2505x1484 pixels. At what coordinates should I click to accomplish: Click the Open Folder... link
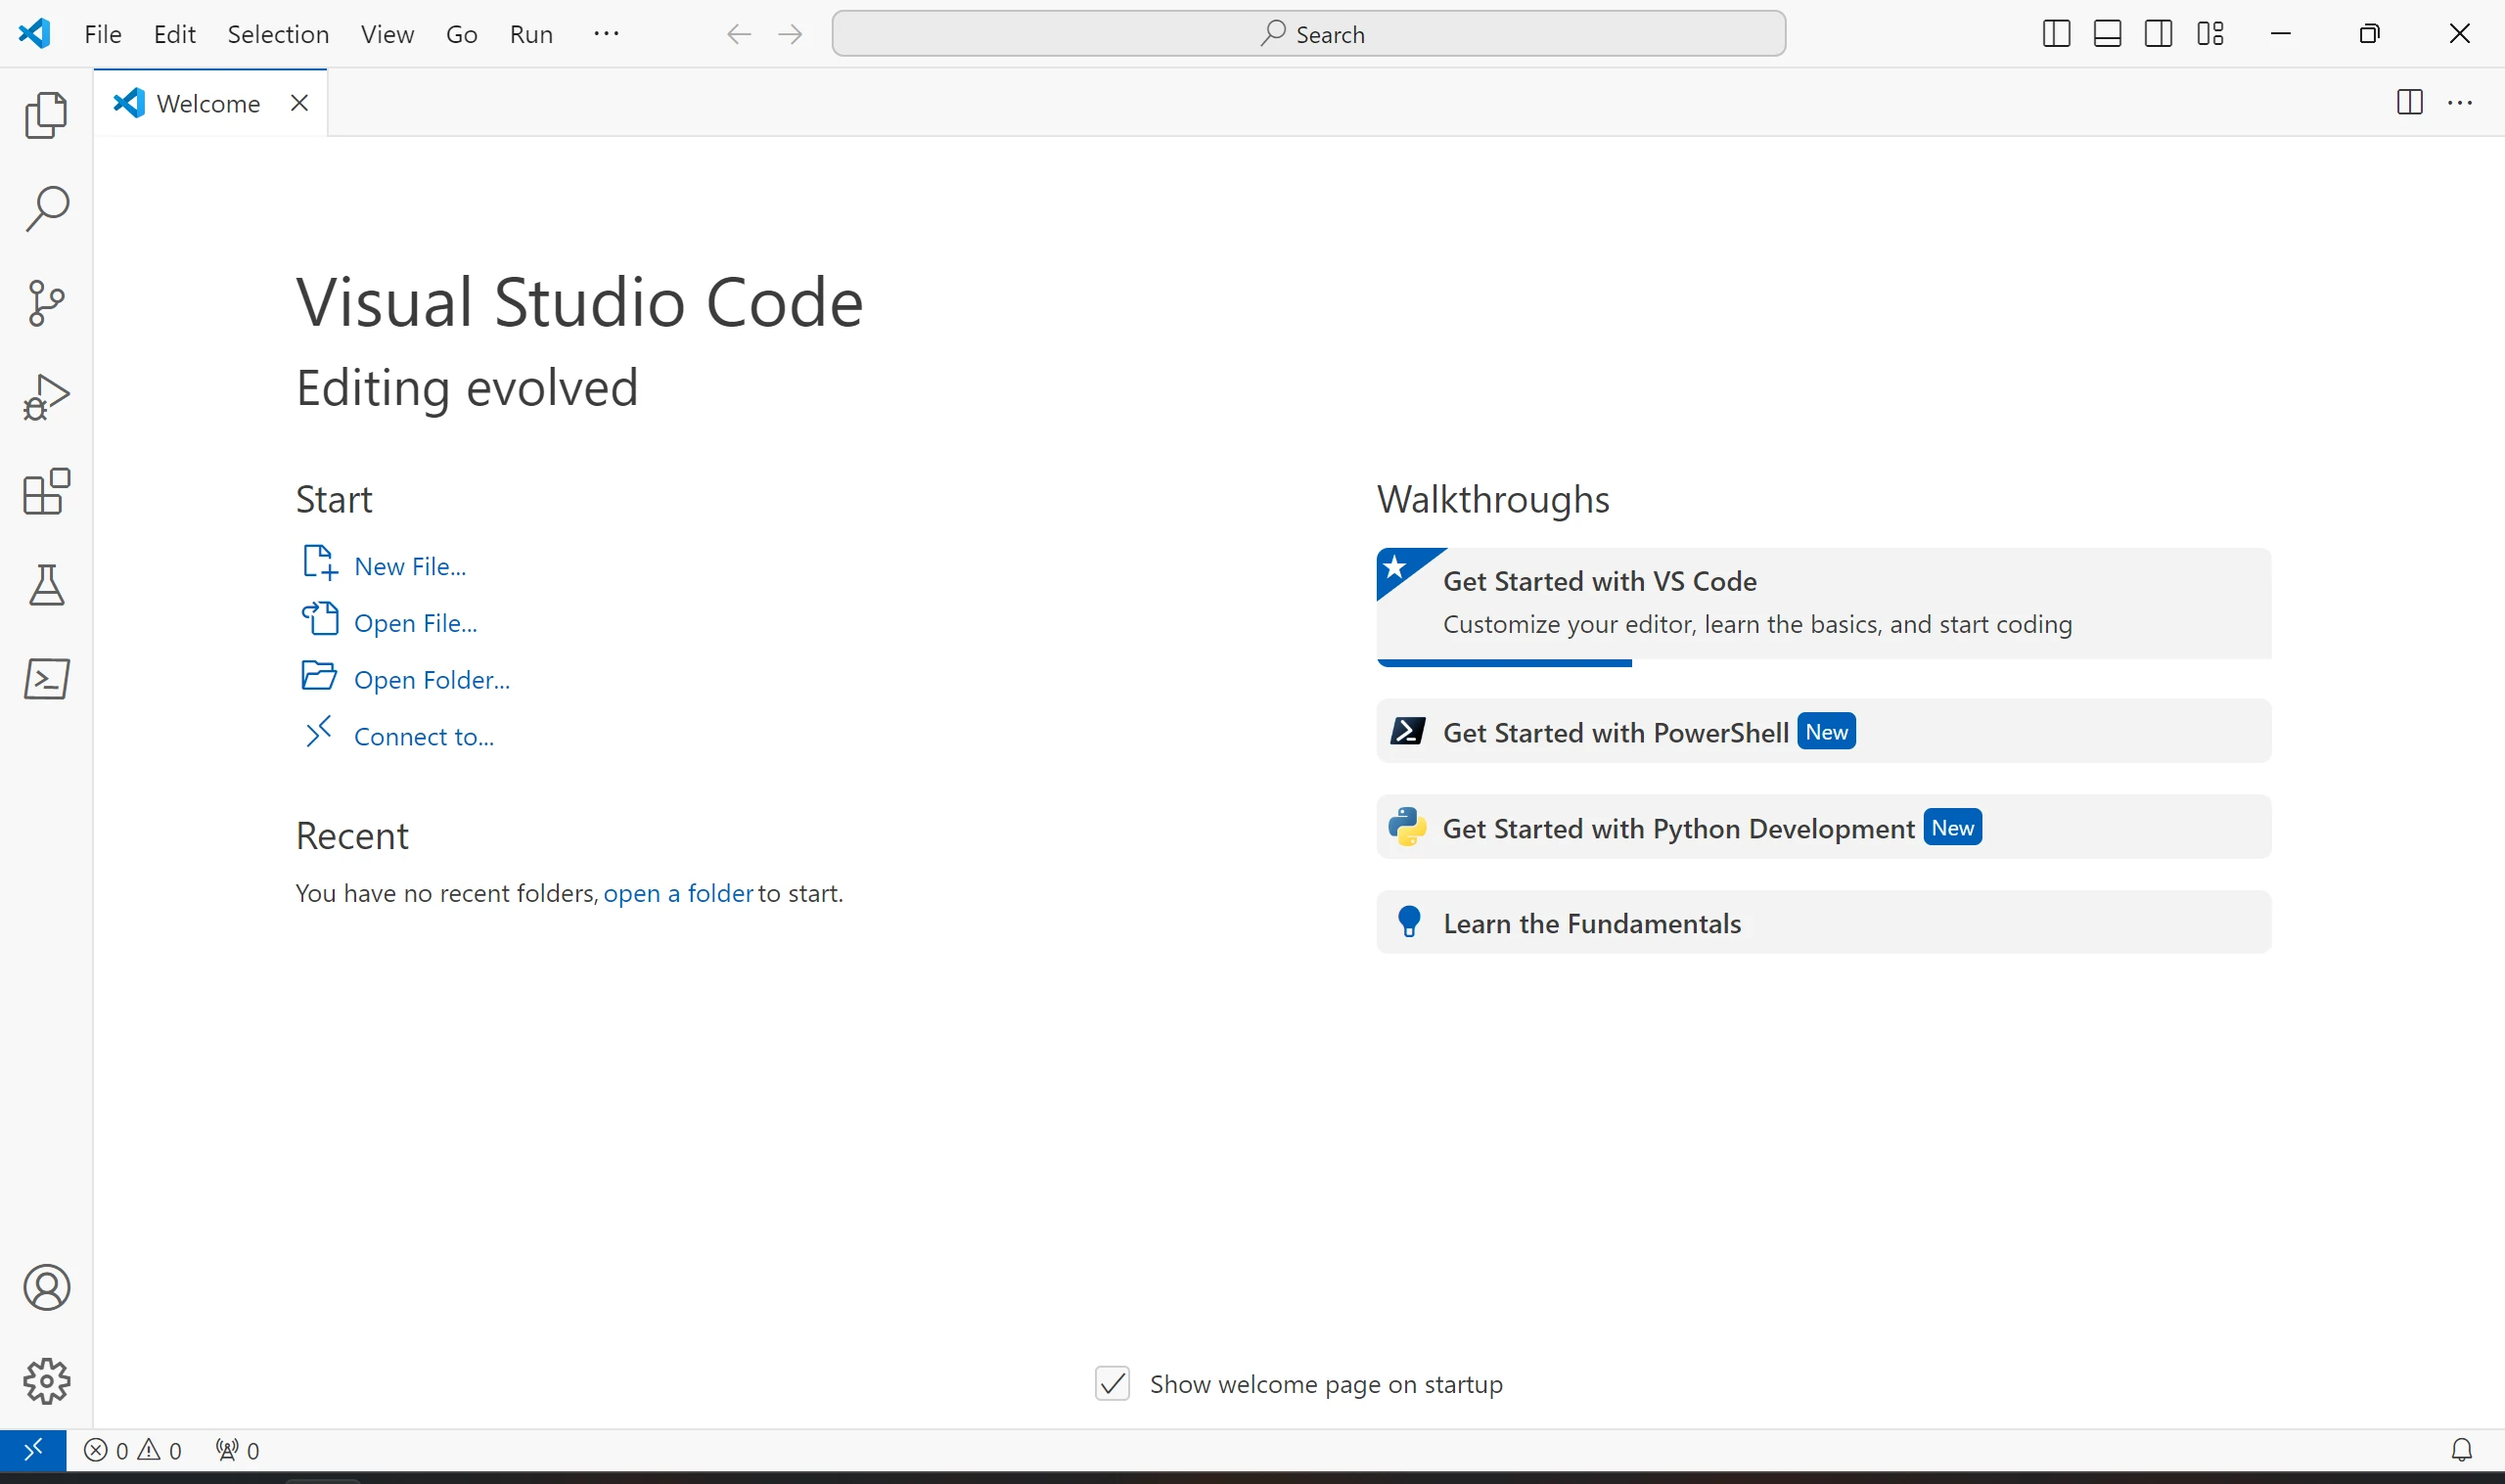pyautogui.click(x=432, y=680)
